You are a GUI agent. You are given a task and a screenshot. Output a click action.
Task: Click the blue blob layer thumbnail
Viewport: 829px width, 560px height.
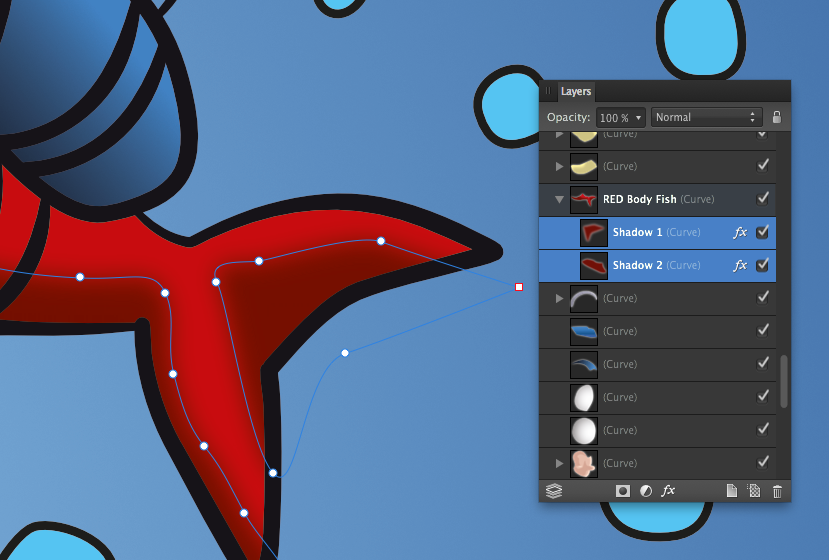tap(584, 332)
